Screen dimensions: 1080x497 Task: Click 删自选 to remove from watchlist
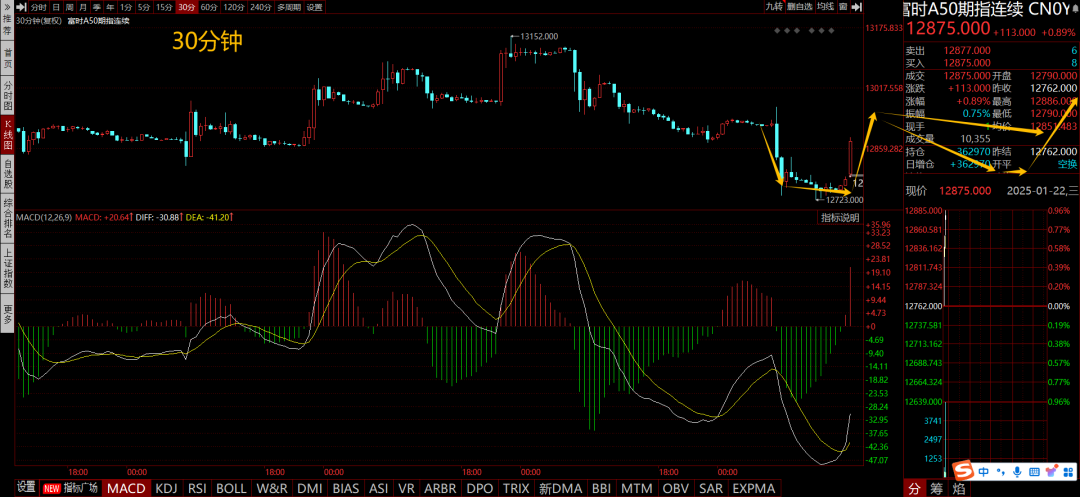click(x=800, y=7)
